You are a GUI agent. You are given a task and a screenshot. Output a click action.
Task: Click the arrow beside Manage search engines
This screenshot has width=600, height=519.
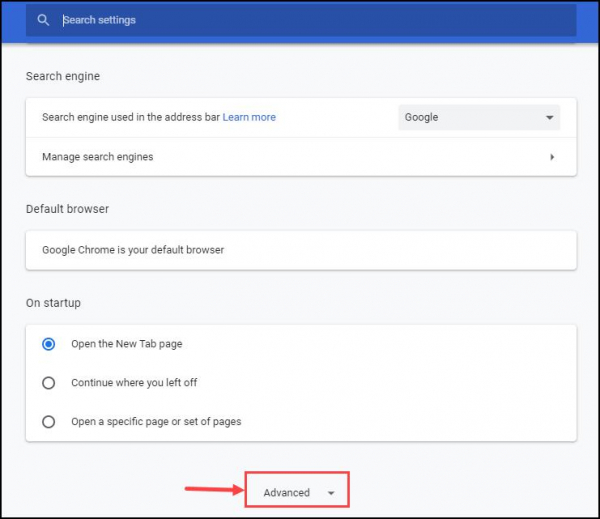(552, 157)
